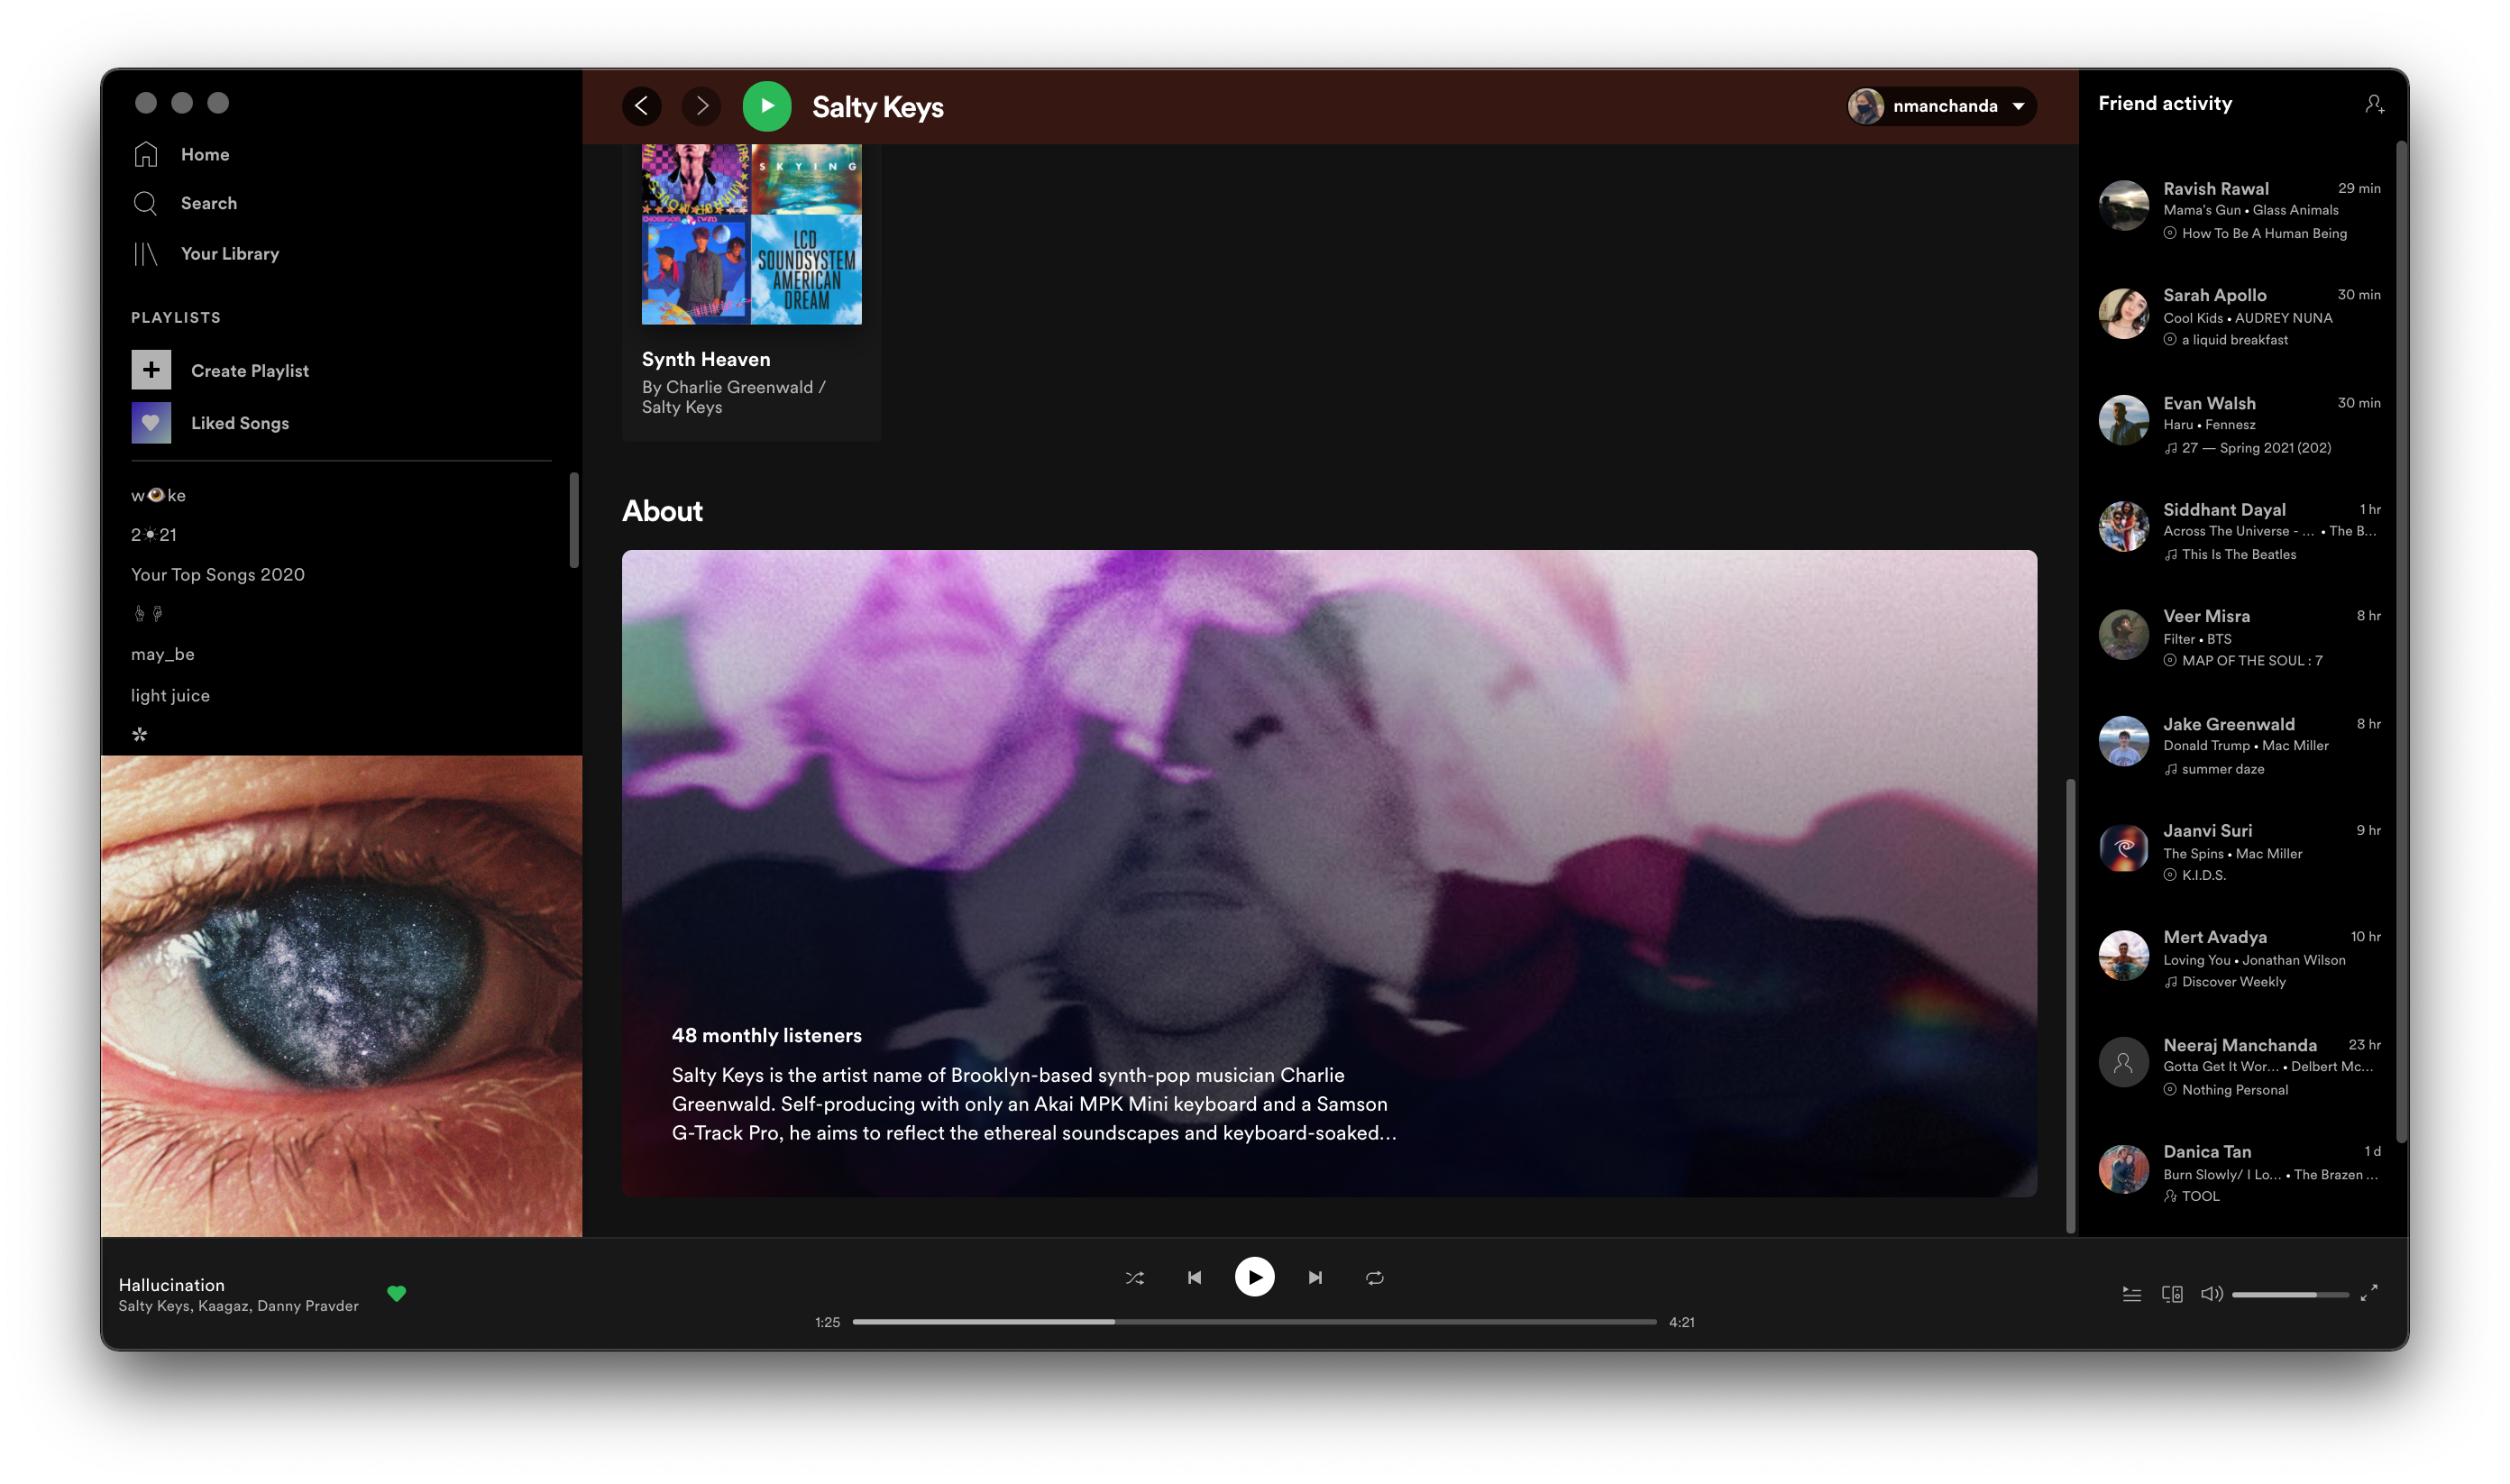
Task: Open MAP OF THE SOUL : 7 album
Action: [x=2252, y=661]
